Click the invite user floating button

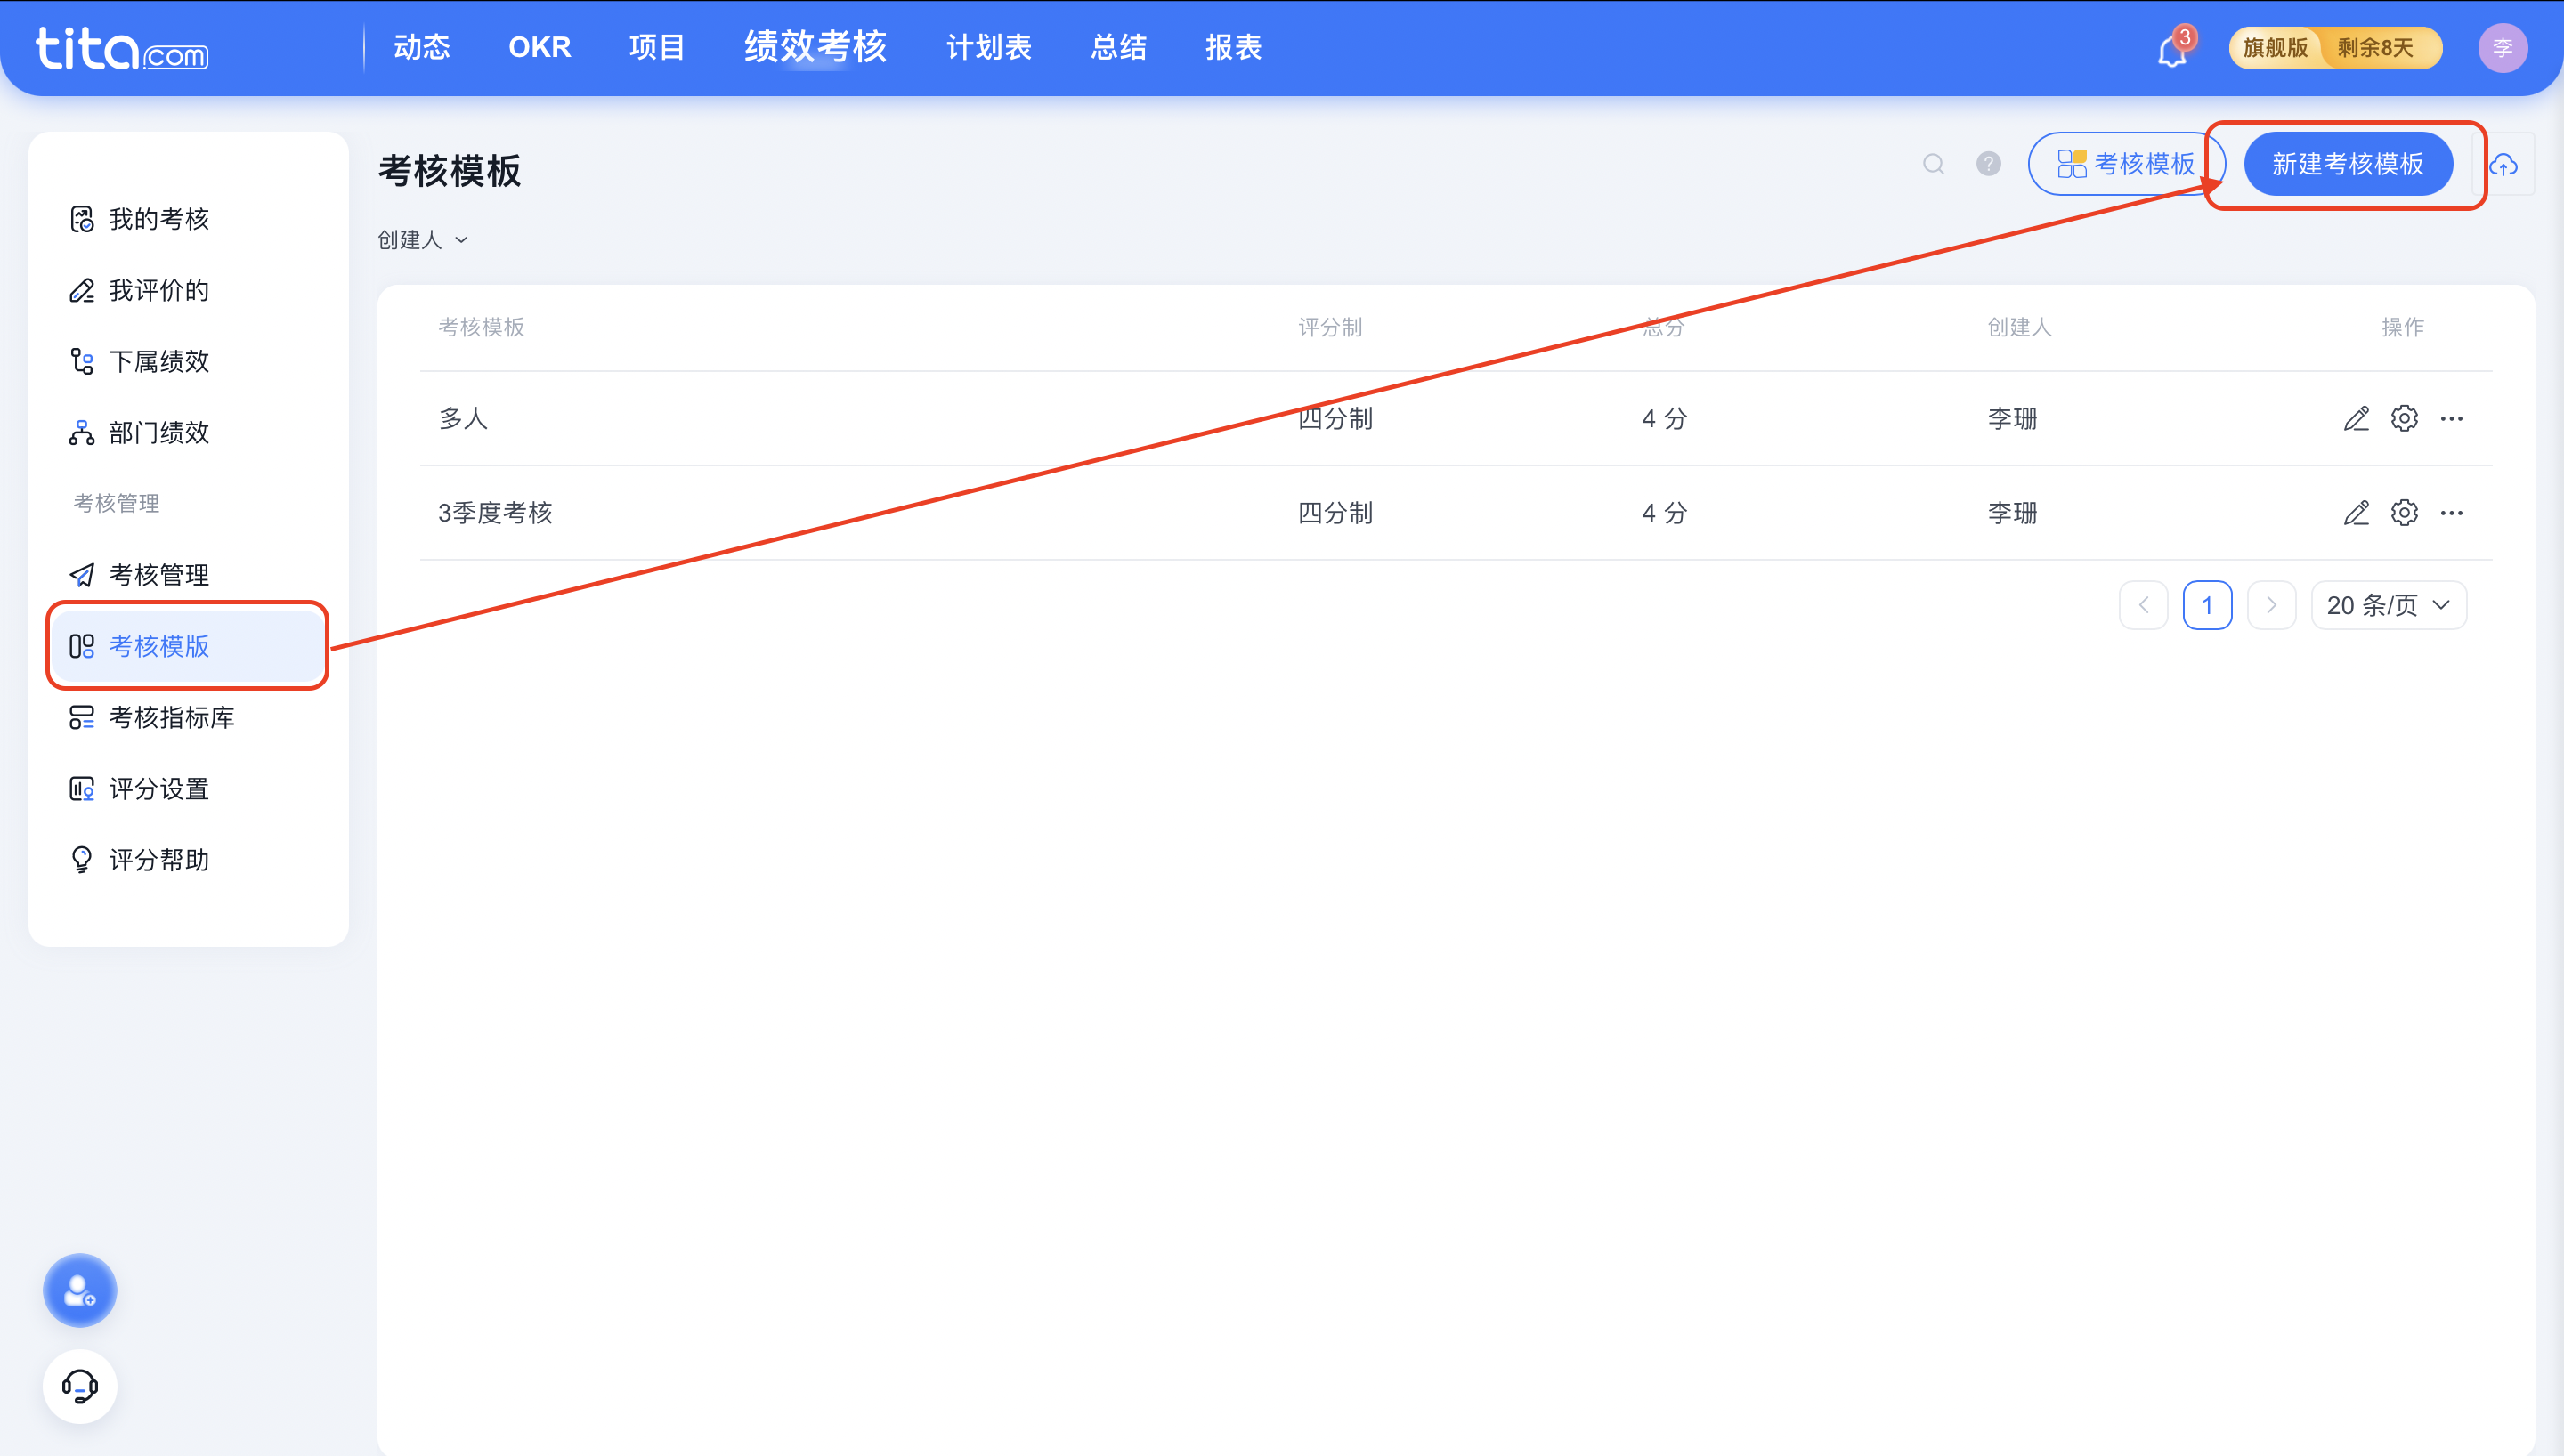(x=80, y=1290)
